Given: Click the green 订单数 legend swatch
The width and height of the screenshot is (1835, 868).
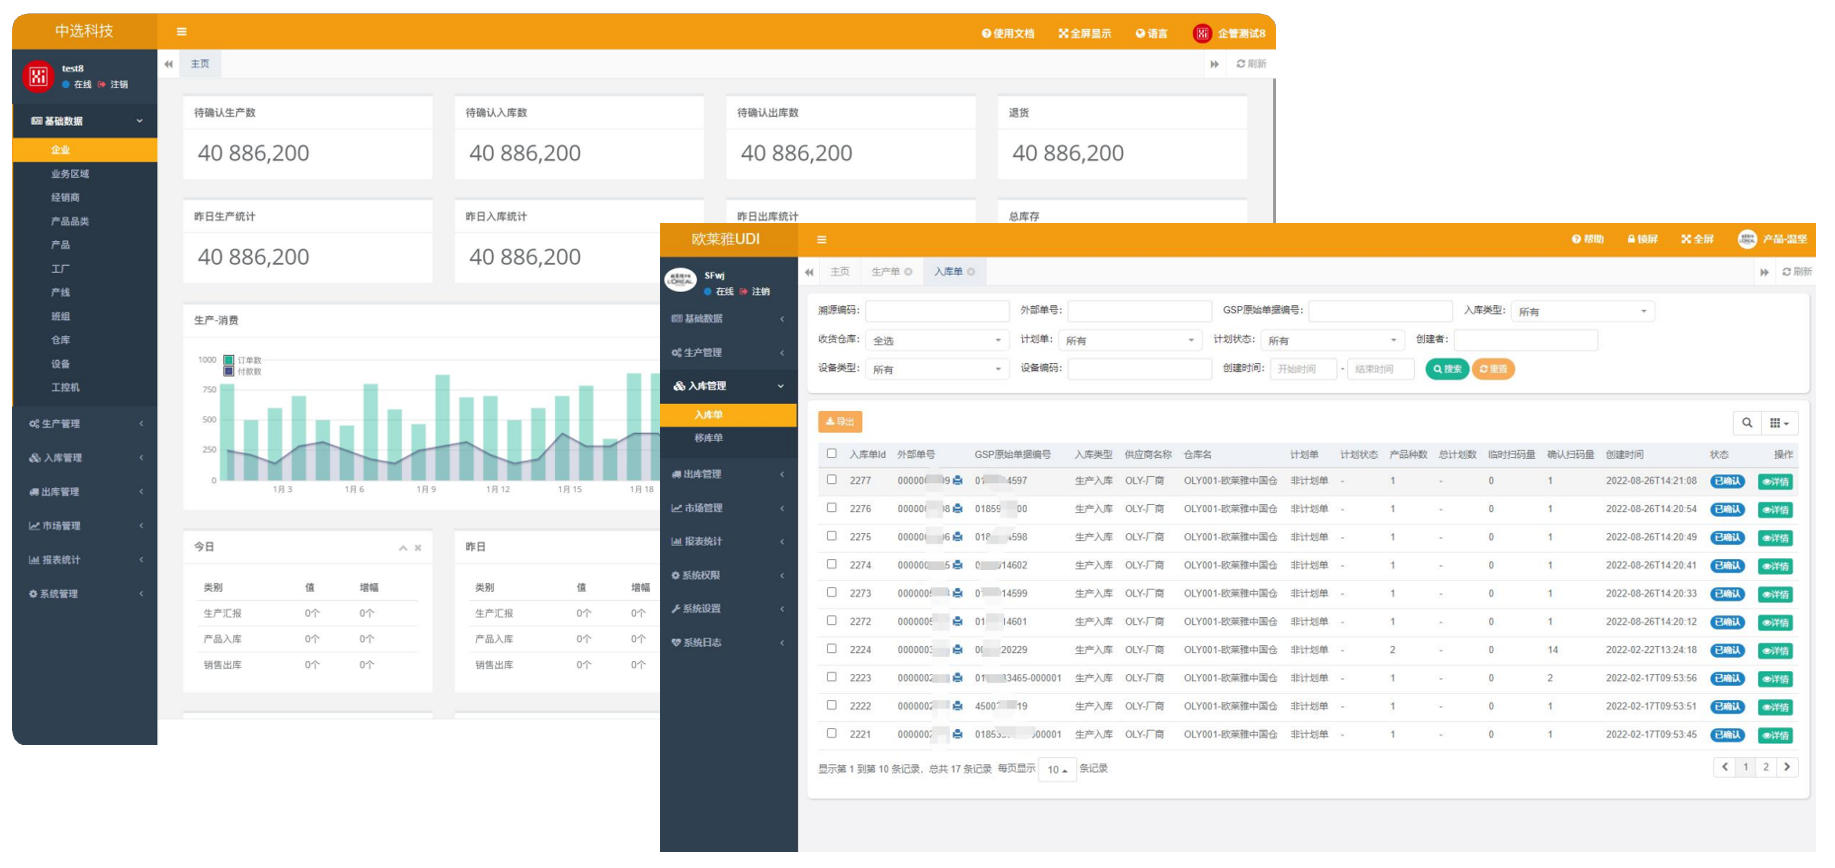Looking at the screenshot, I should point(229,360).
